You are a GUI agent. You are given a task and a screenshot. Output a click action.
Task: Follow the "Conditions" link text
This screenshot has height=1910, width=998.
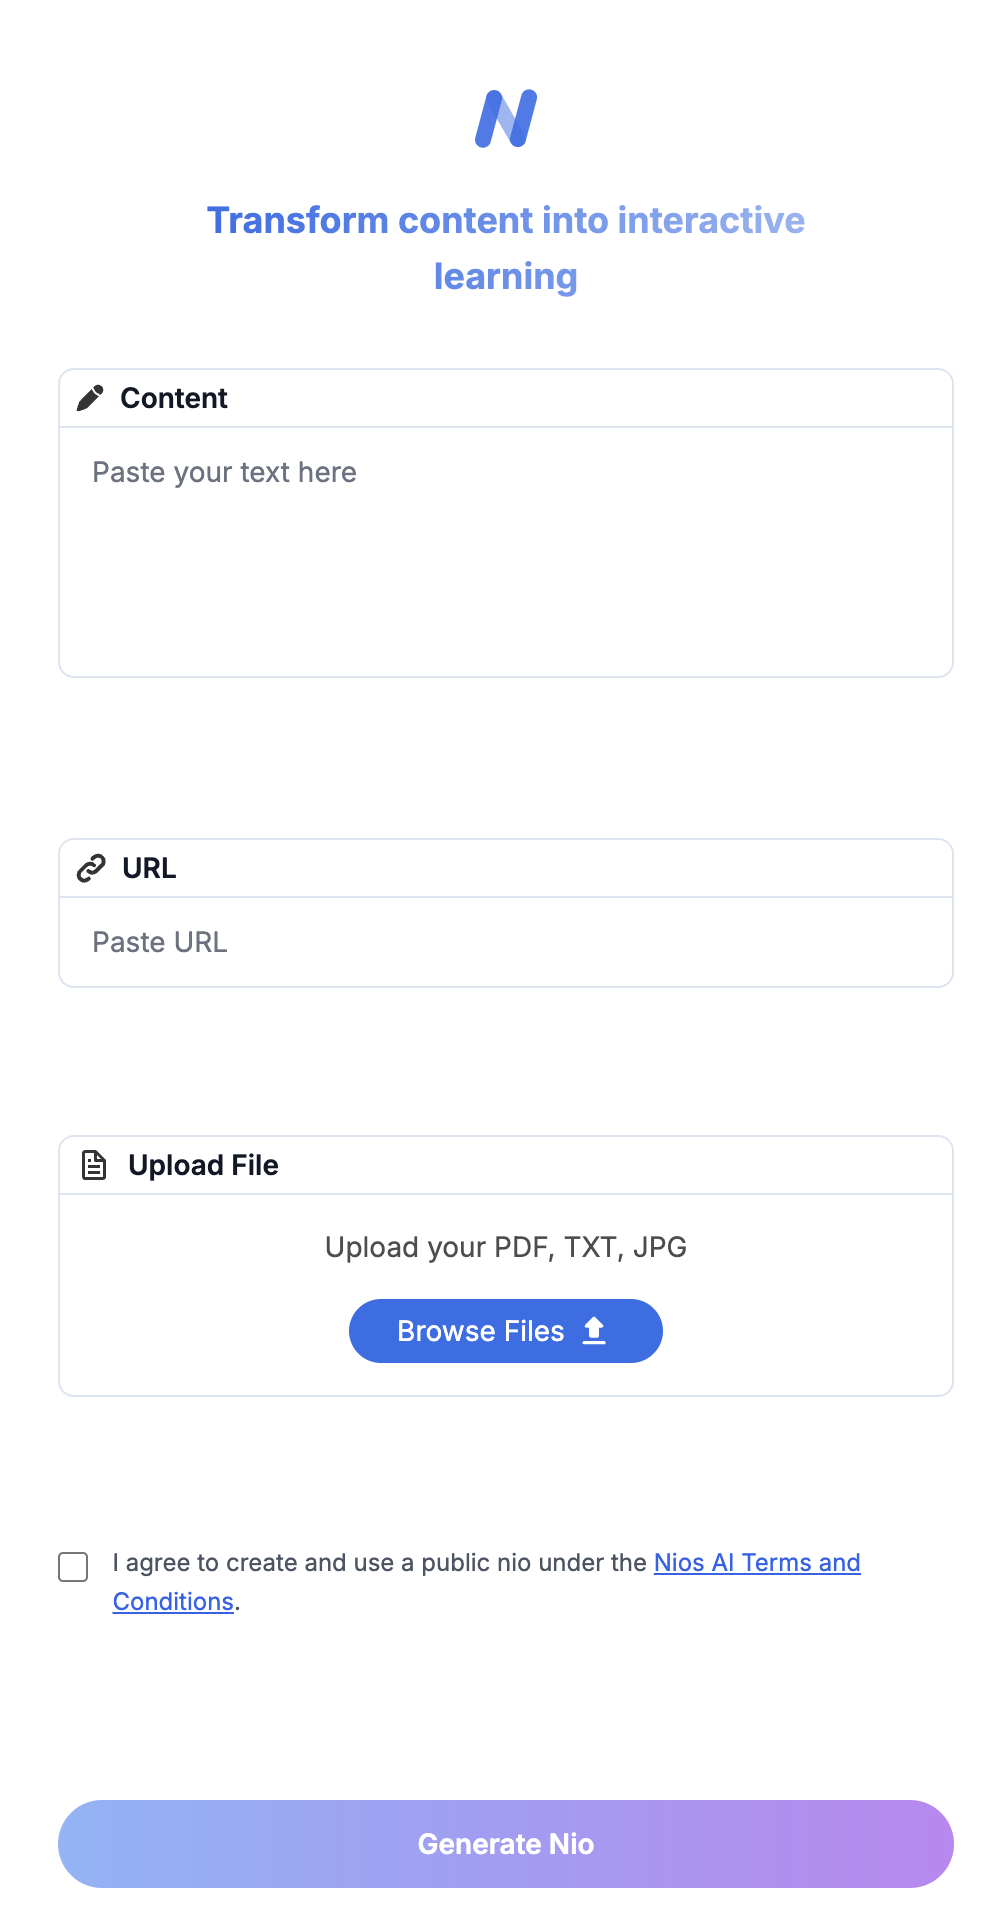(x=173, y=1601)
